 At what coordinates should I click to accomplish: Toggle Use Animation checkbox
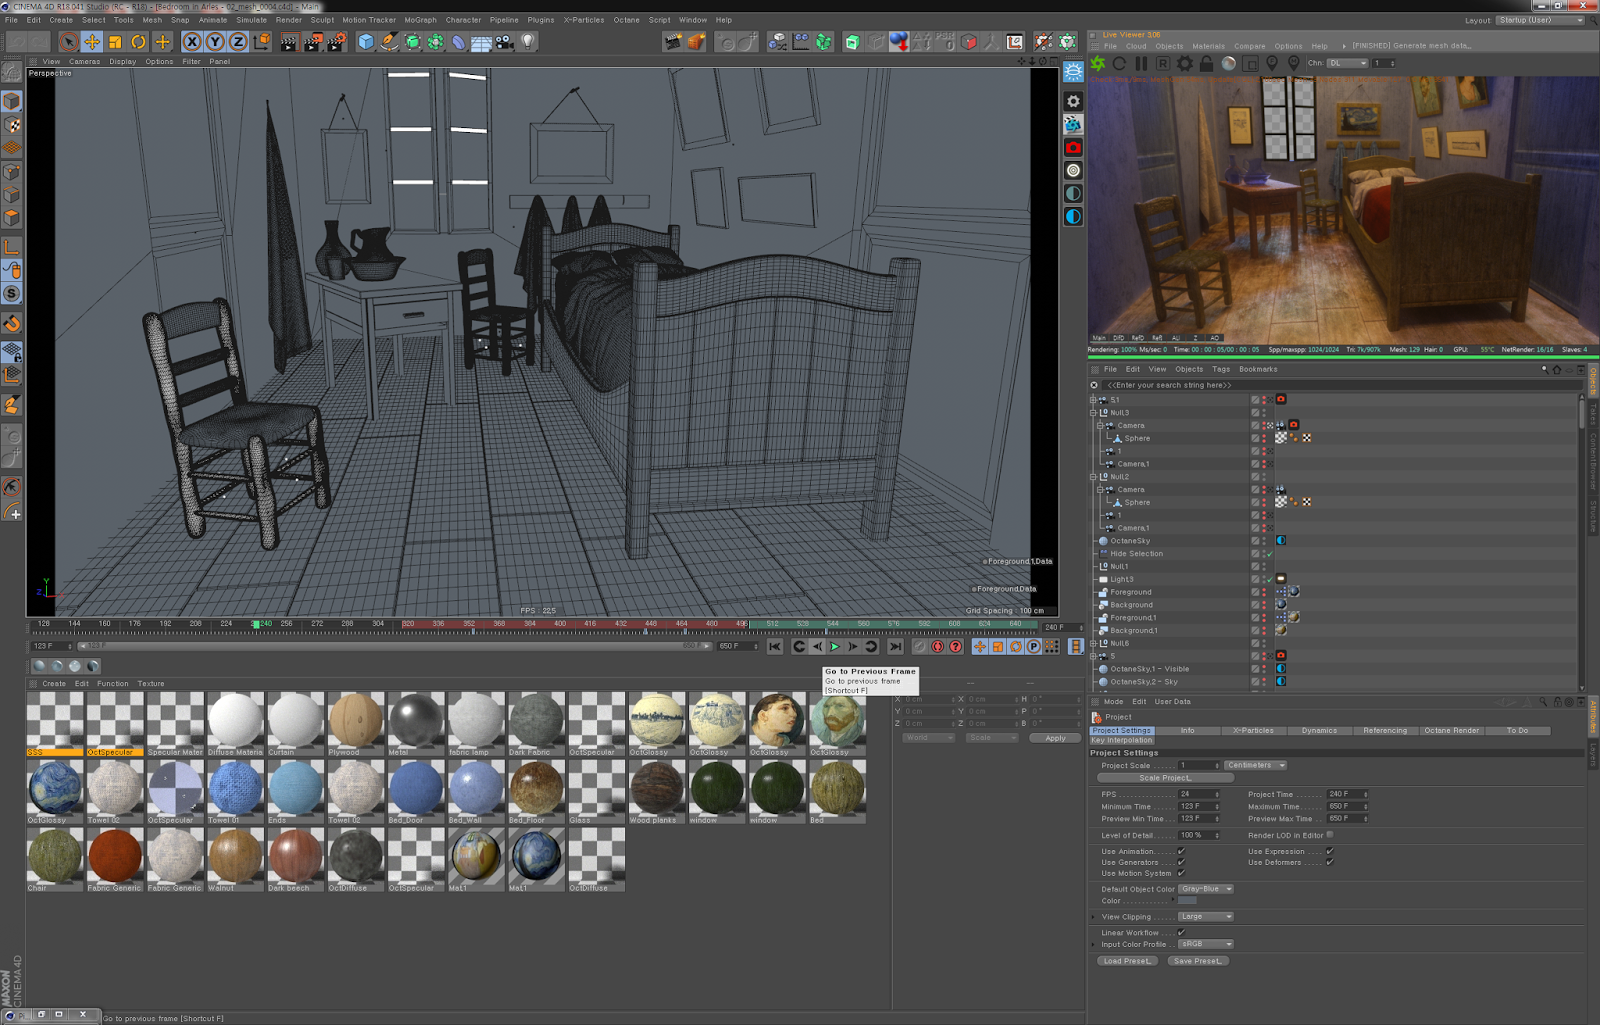click(1181, 852)
